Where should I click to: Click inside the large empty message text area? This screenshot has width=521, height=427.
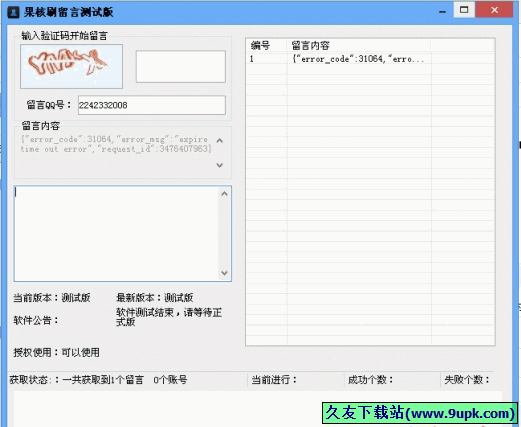click(x=117, y=234)
